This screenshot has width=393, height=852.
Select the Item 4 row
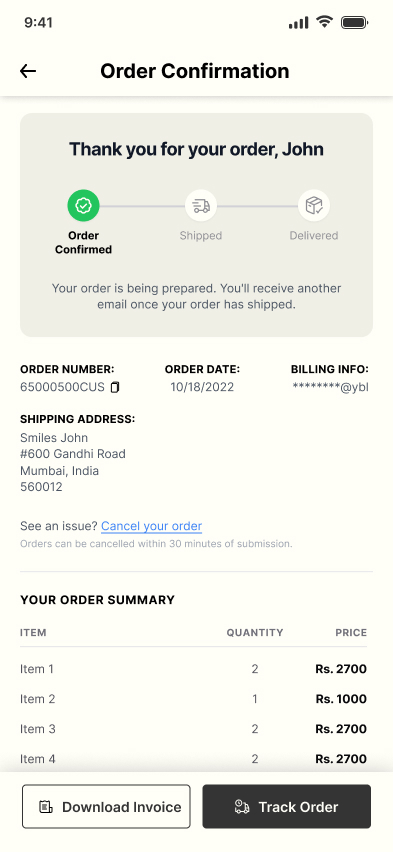(194, 759)
